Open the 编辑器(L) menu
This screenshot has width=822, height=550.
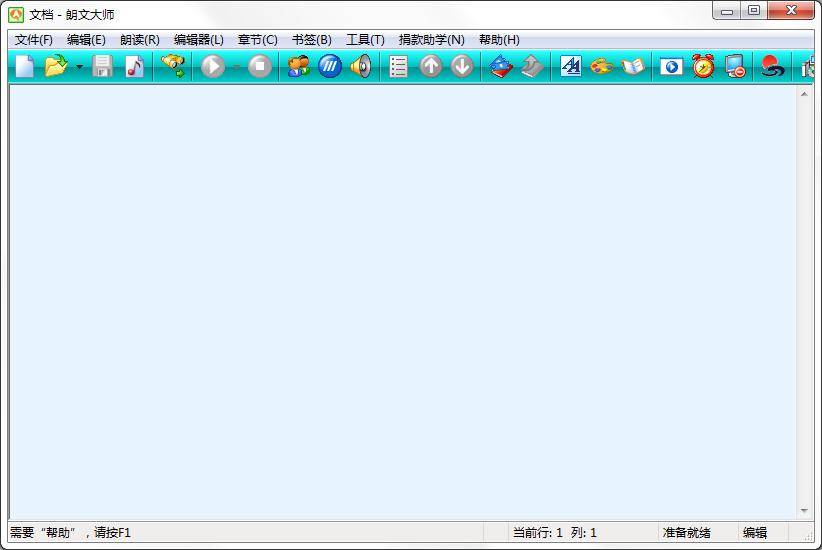[x=199, y=40]
